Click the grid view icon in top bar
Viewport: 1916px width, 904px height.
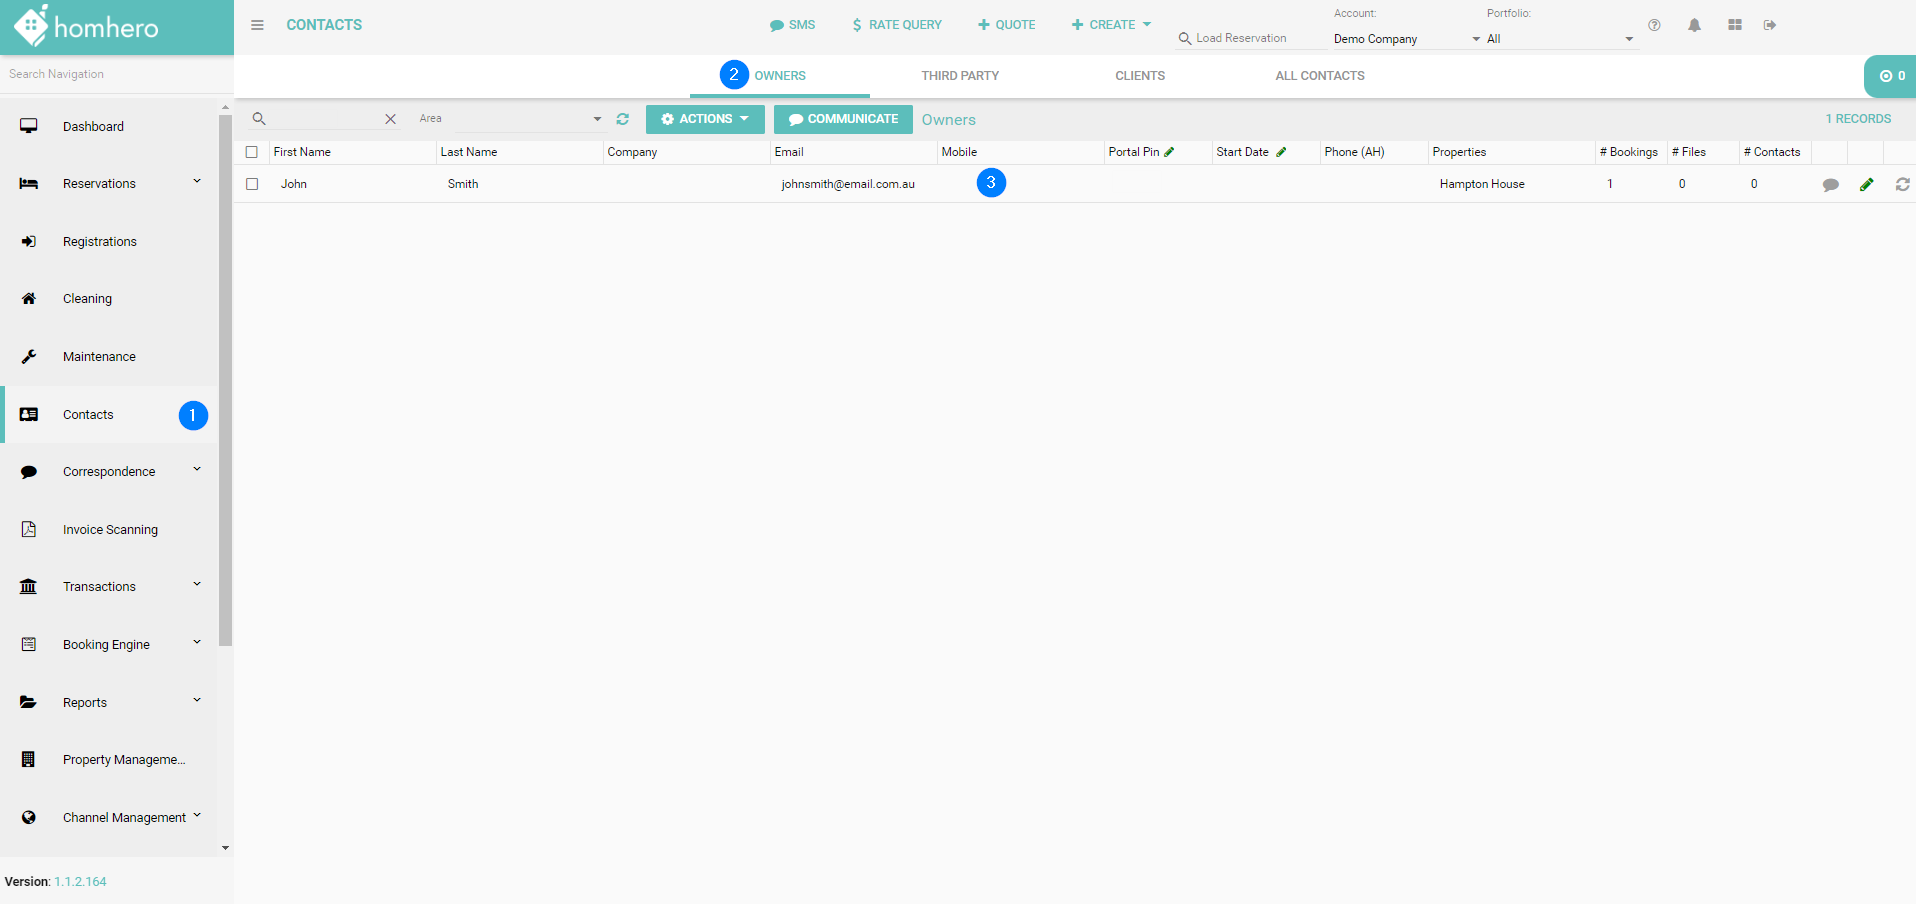click(1735, 25)
